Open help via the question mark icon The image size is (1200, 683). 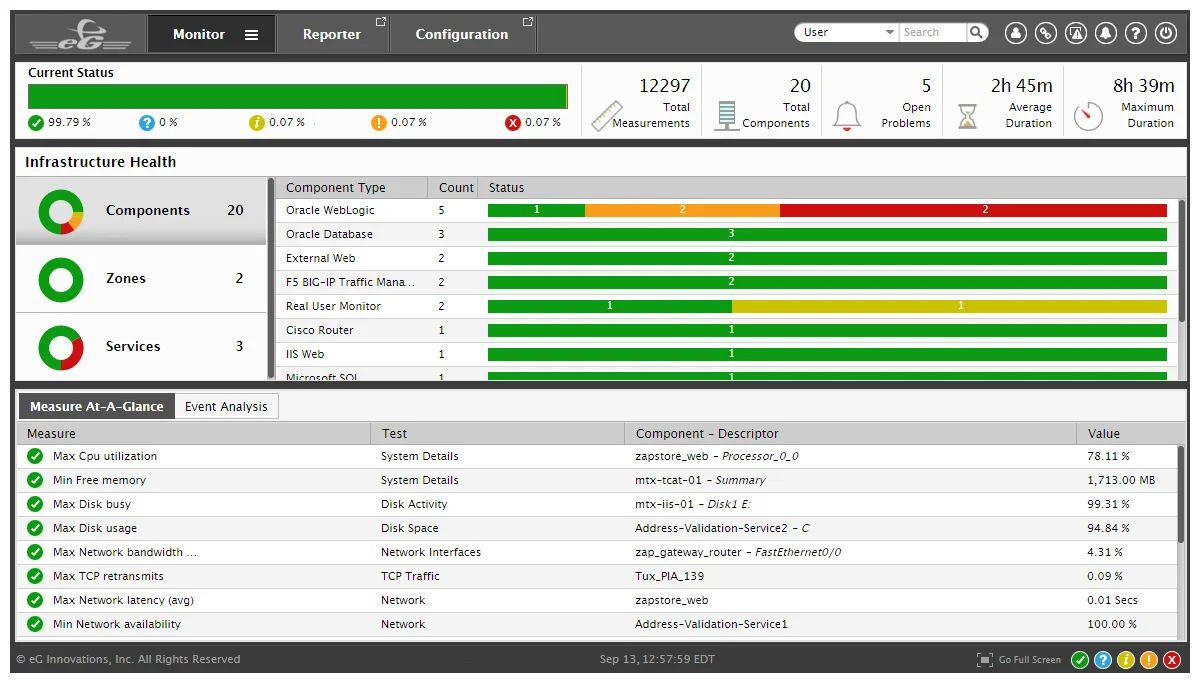(1136, 33)
